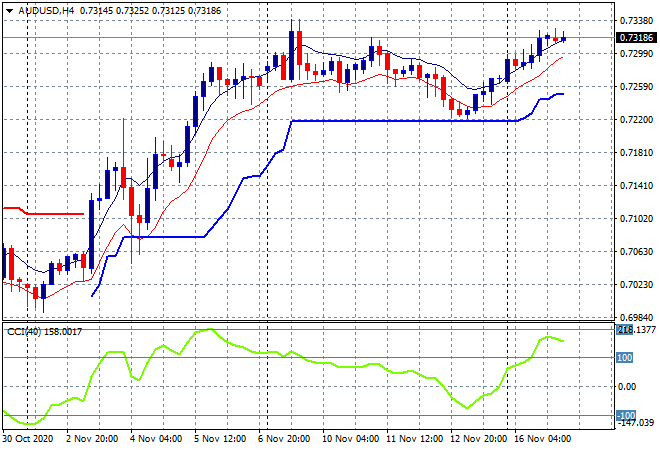Screen dimensions: 660x450
Task: Click the -147.039 CCI scale label
Action: tap(636, 423)
